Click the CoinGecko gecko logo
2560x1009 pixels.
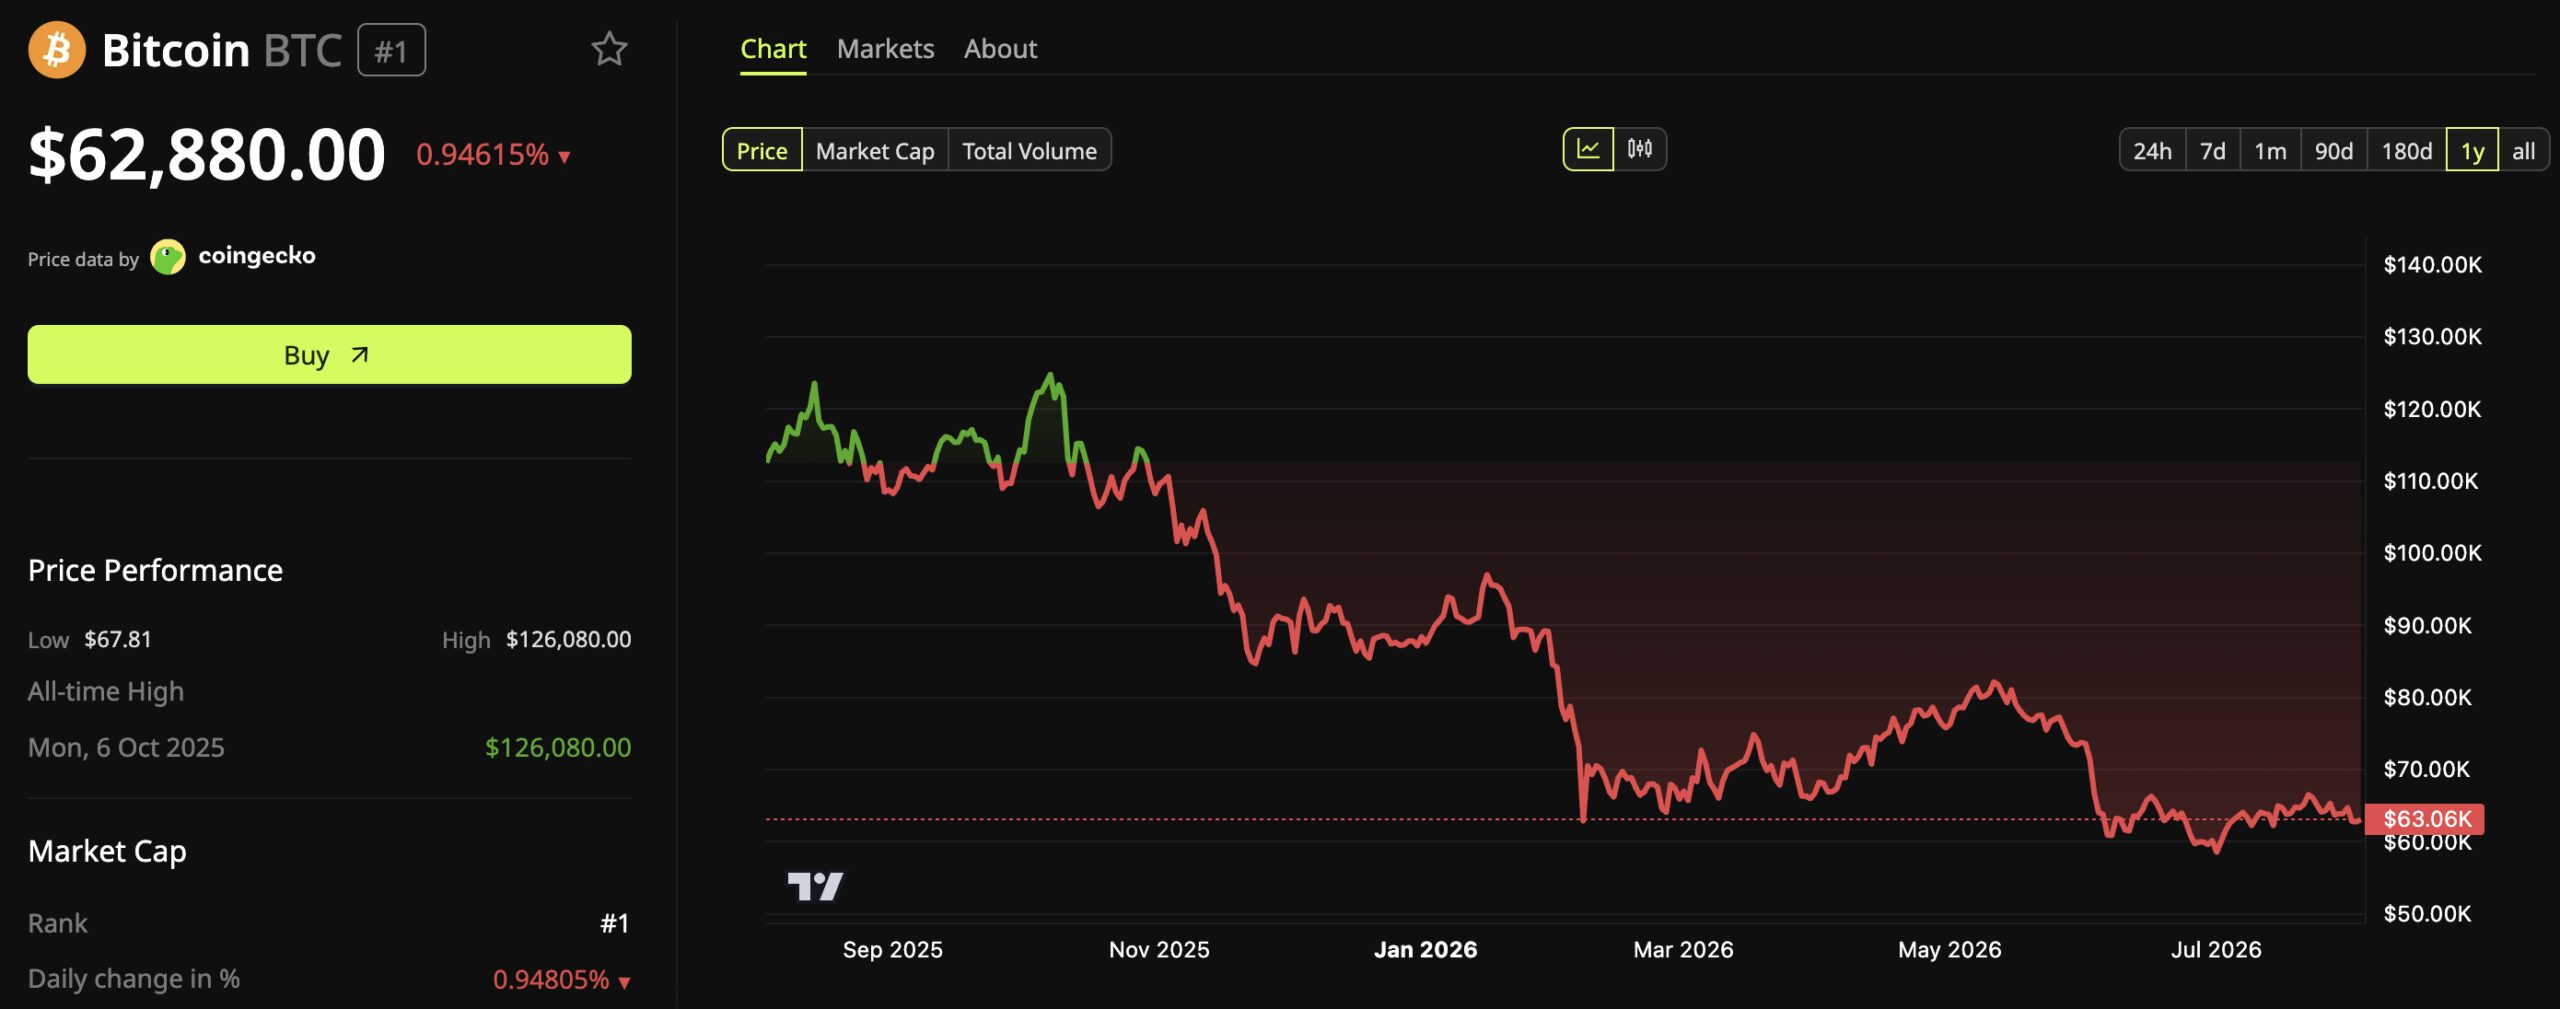(167, 257)
